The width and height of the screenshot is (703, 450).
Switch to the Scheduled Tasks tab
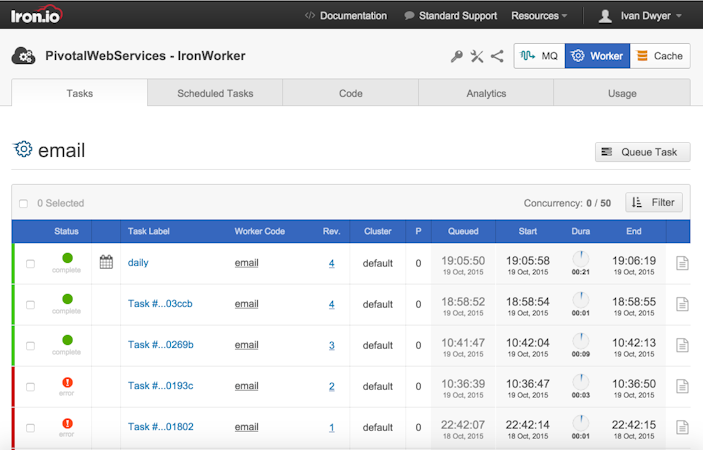[x=215, y=93]
